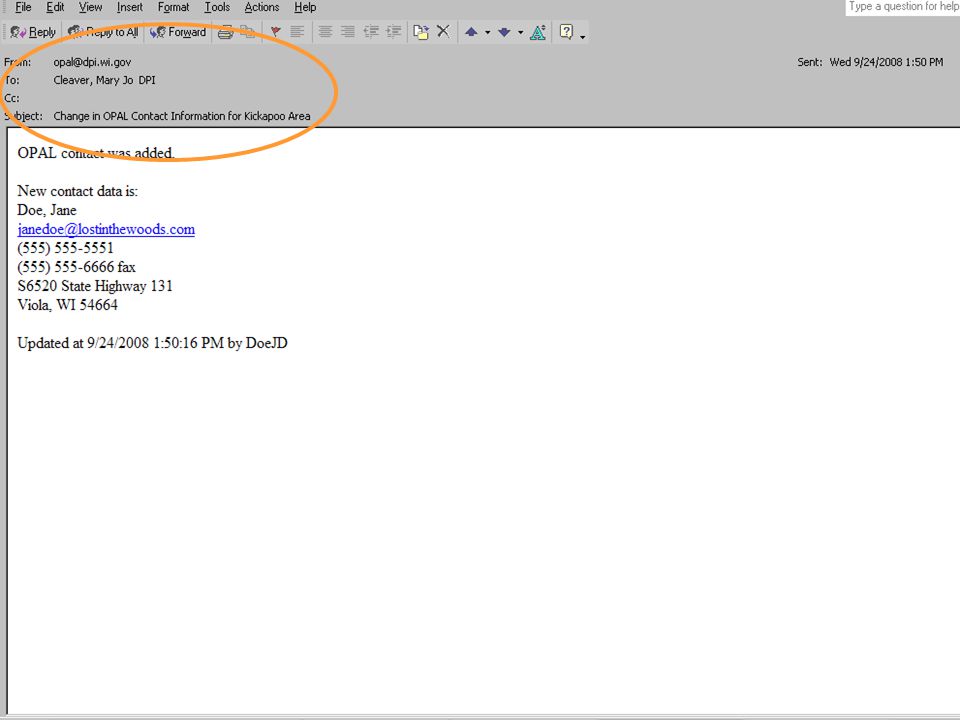Open the View menu

pos(91,7)
